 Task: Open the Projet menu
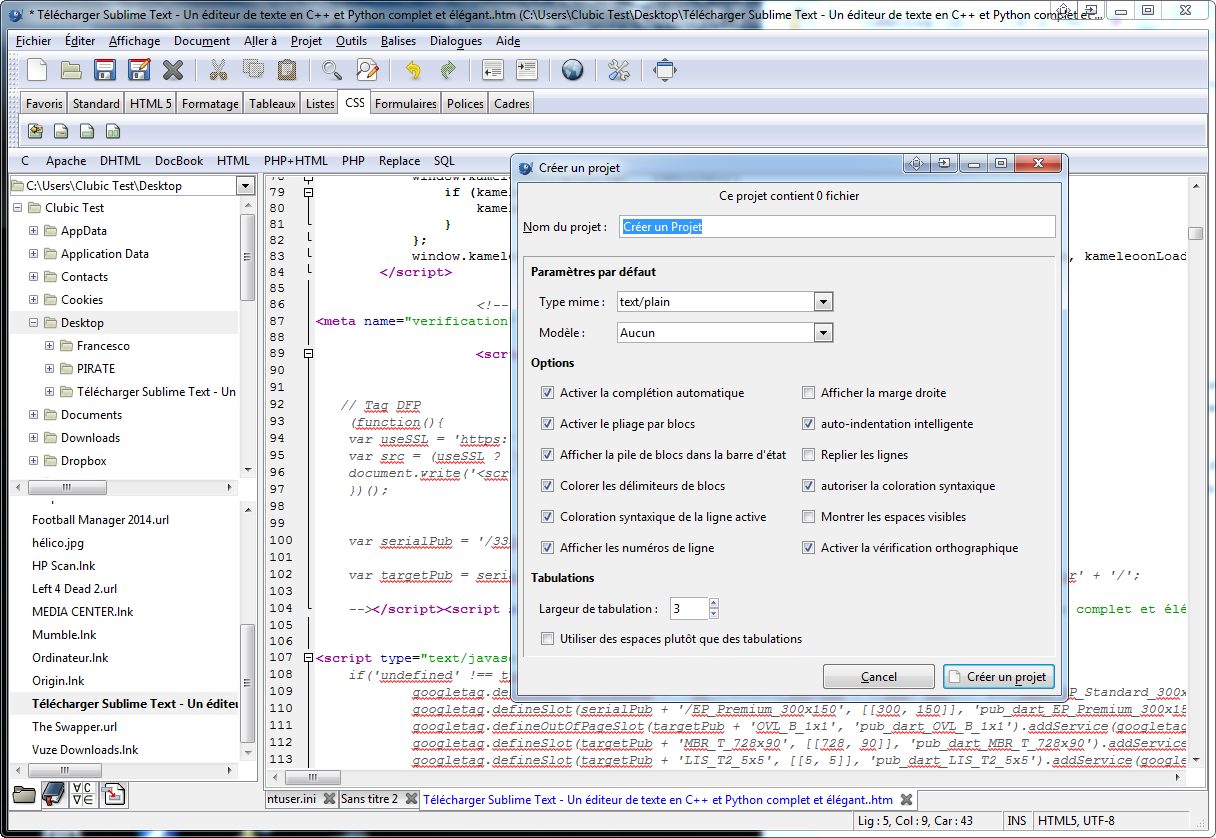click(x=307, y=41)
